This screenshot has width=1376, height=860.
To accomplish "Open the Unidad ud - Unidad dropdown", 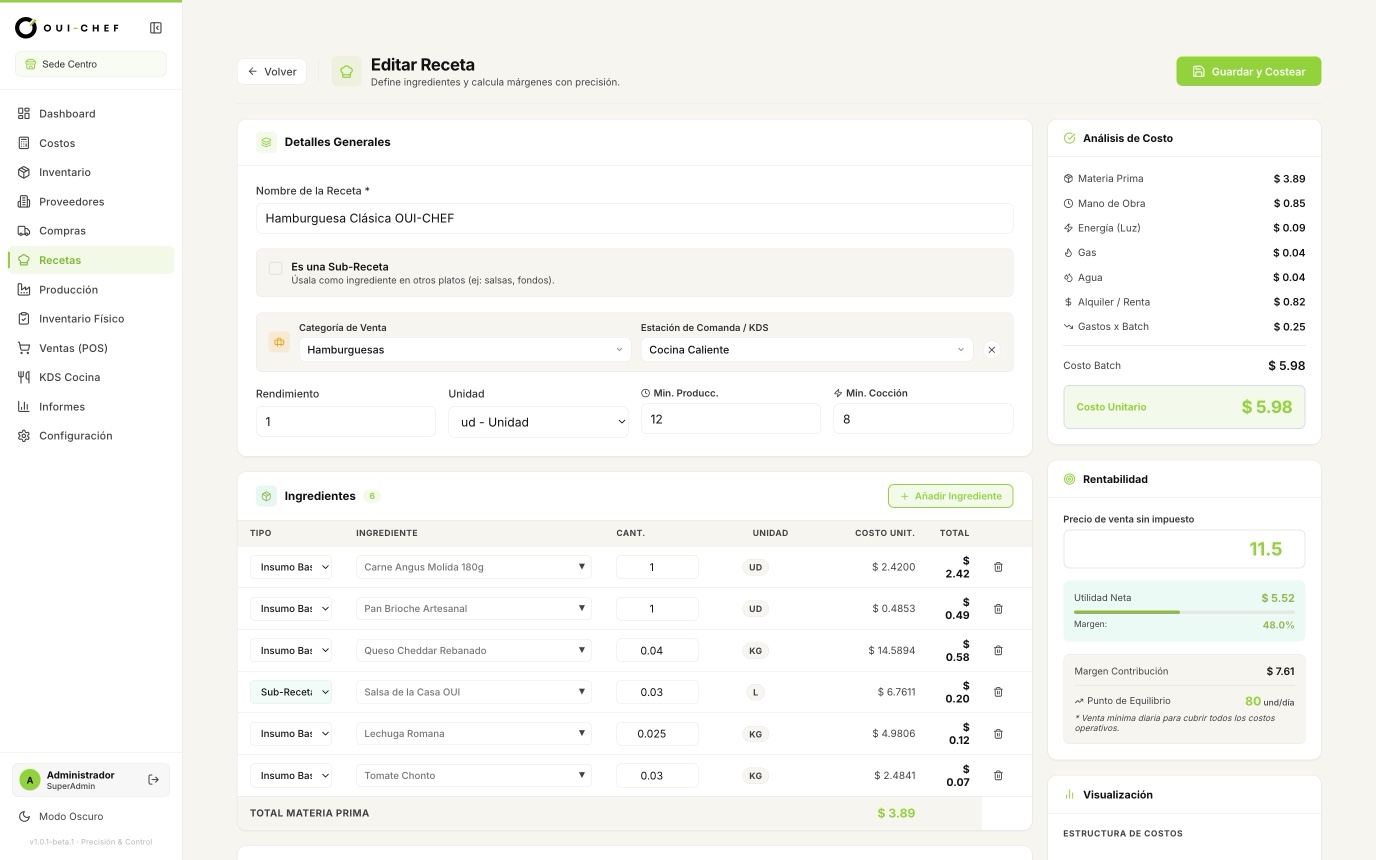I will (538, 422).
